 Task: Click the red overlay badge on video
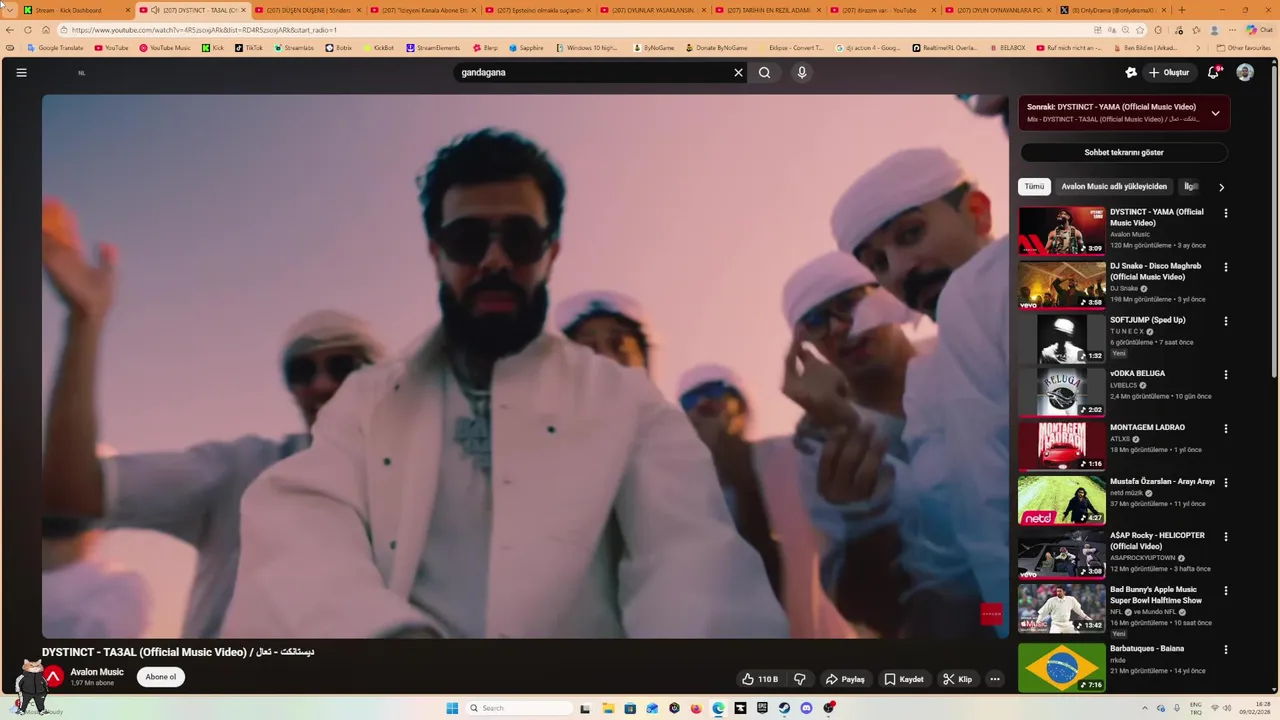(x=991, y=614)
